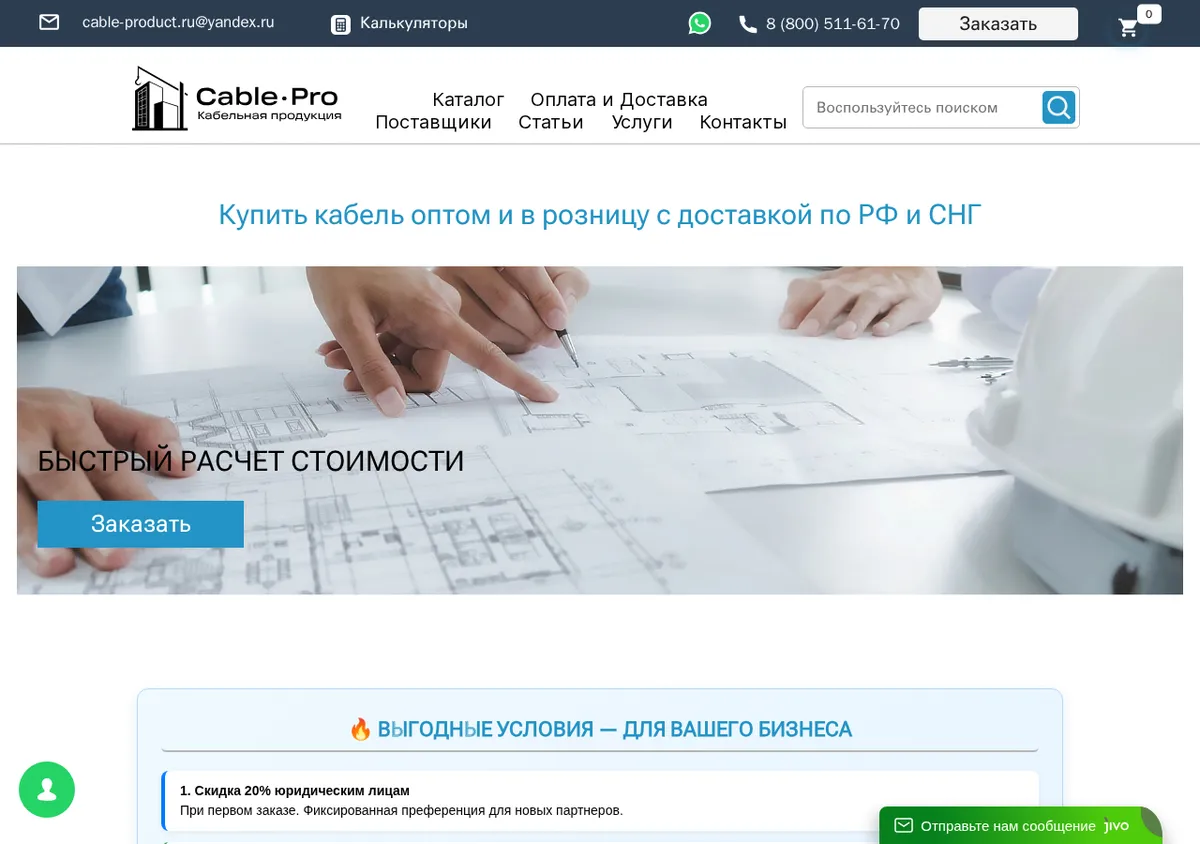The image size is (1200, 844).
Task: Click the envelope mail icon in top bar
Action: point(49,22)
